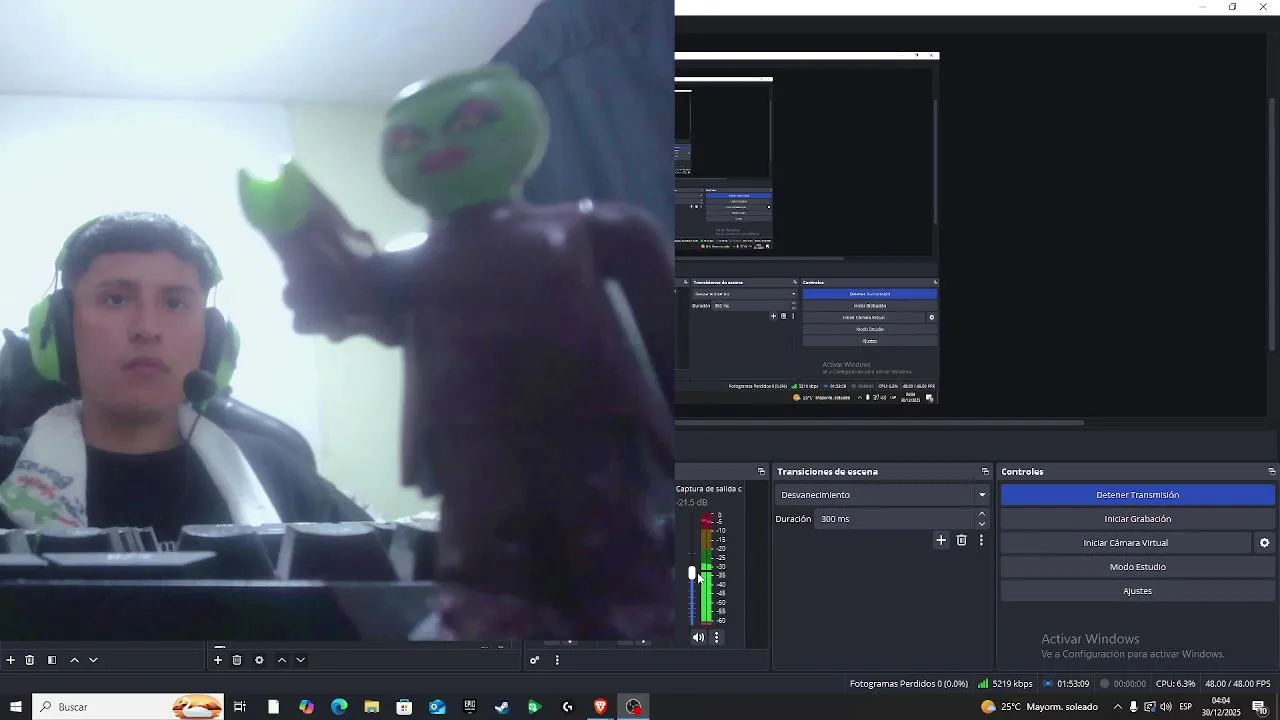Move source down in the sources toolbar

pyautogui.click(x=300, y=660)
